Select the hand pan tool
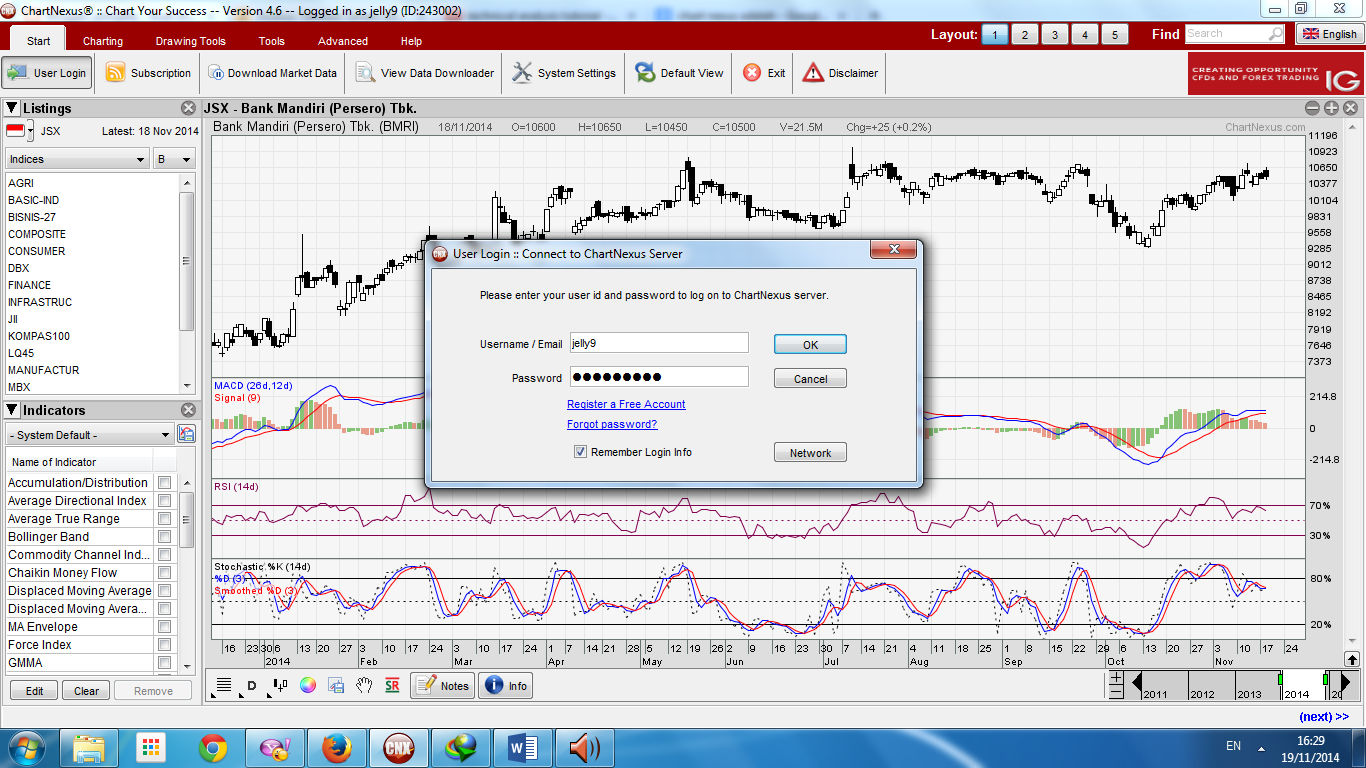Image resolution: width=1366 pixels, height=768 pixels. coord(364,686)
